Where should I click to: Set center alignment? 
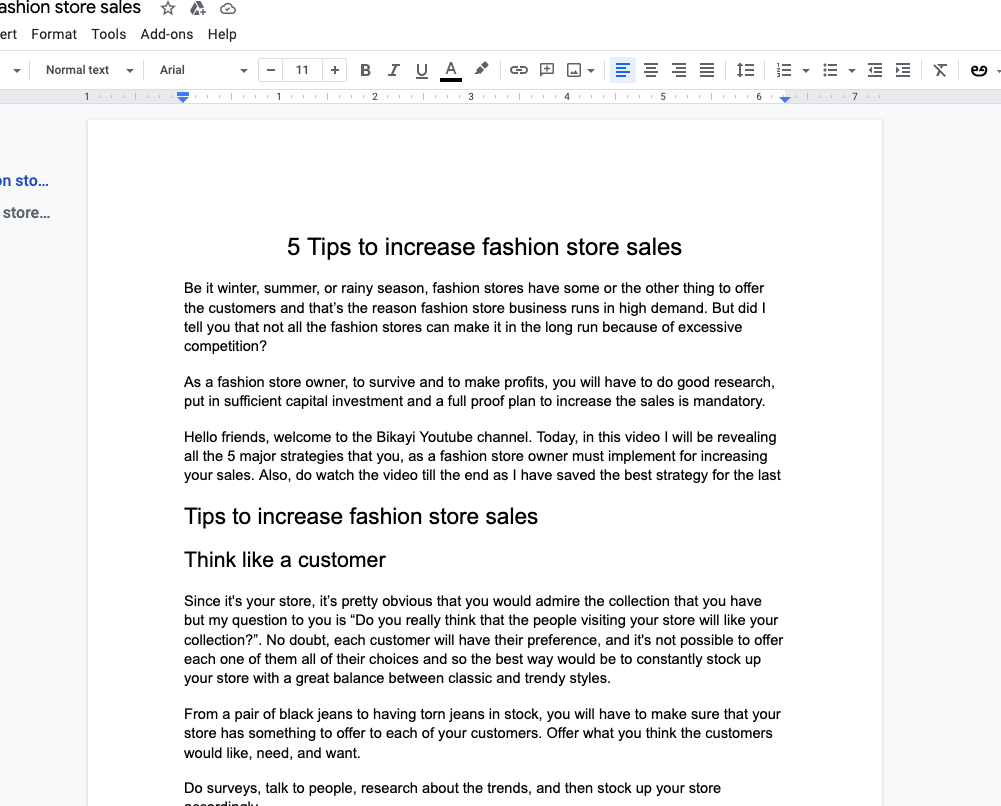click(651, 70)
